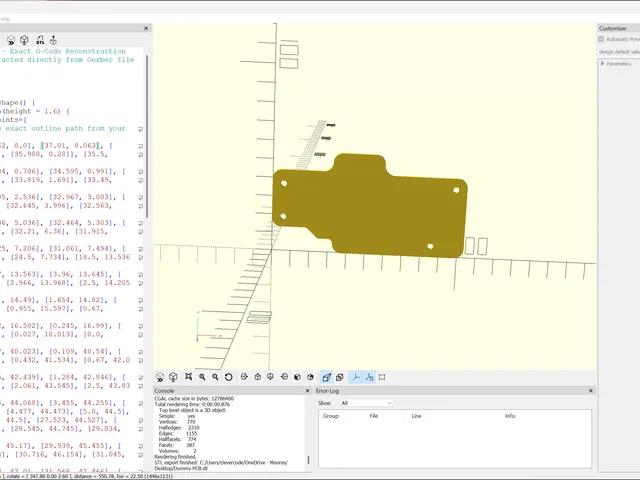This screenshot has width=640, height=480.
Task: Click the Group column header
Action: point(331,416)
